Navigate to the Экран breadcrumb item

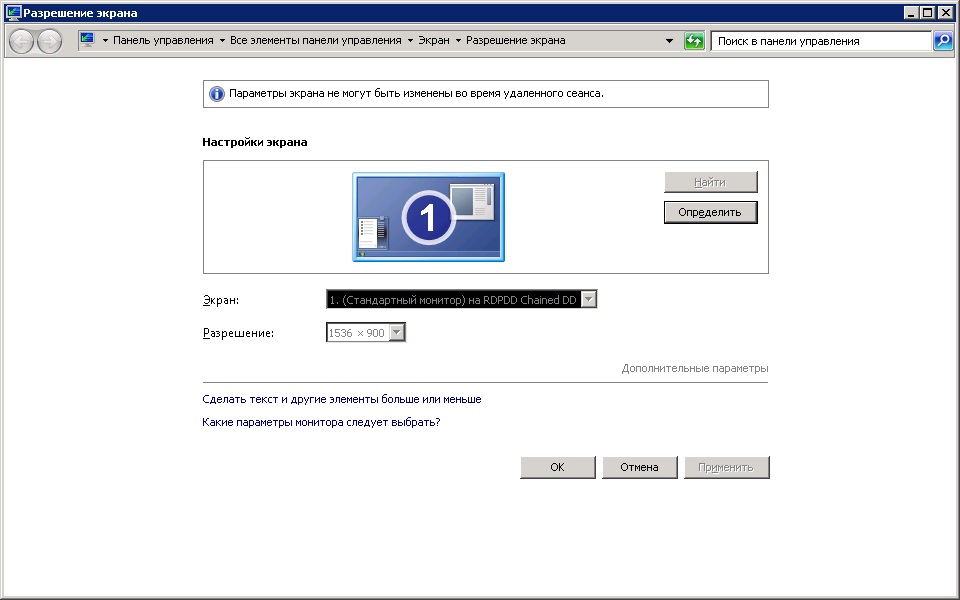coord(433,41)
